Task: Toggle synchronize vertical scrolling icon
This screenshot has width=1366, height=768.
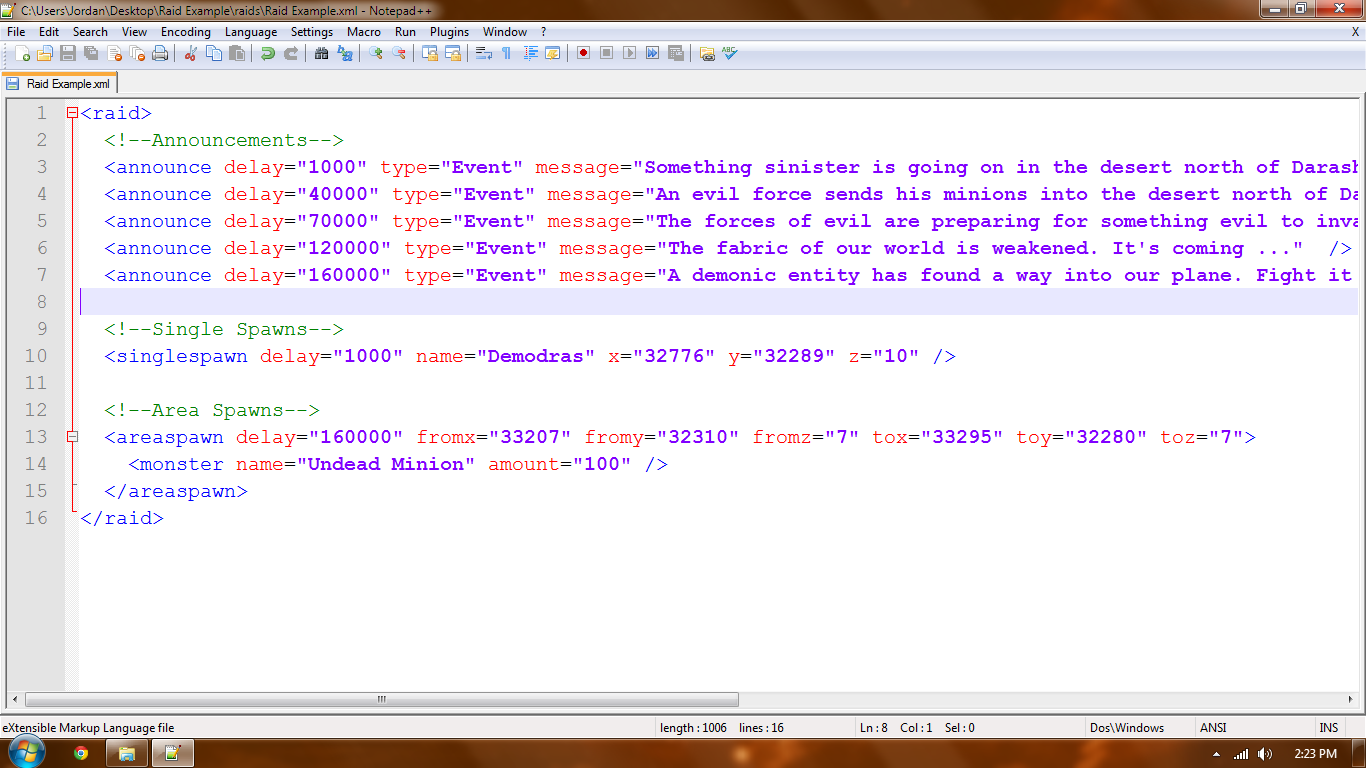Action: pos(429,53)
